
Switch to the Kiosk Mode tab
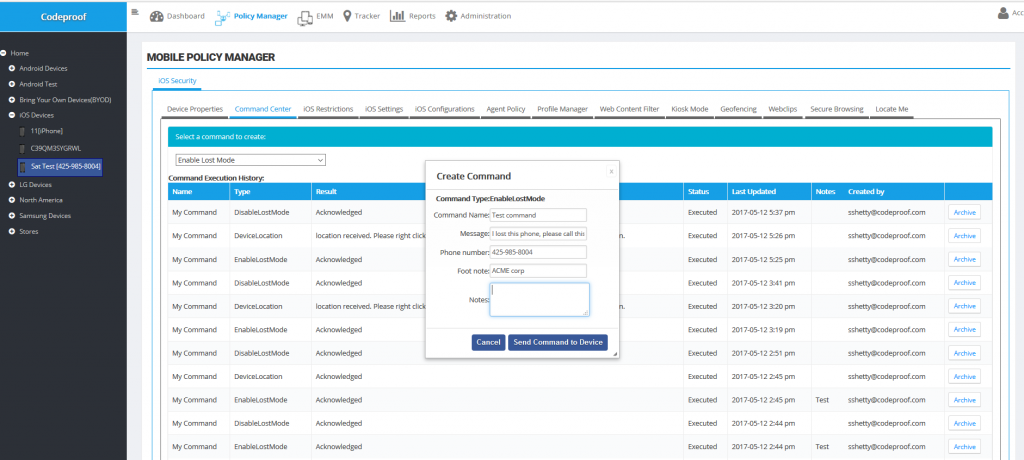click(690, 109)
